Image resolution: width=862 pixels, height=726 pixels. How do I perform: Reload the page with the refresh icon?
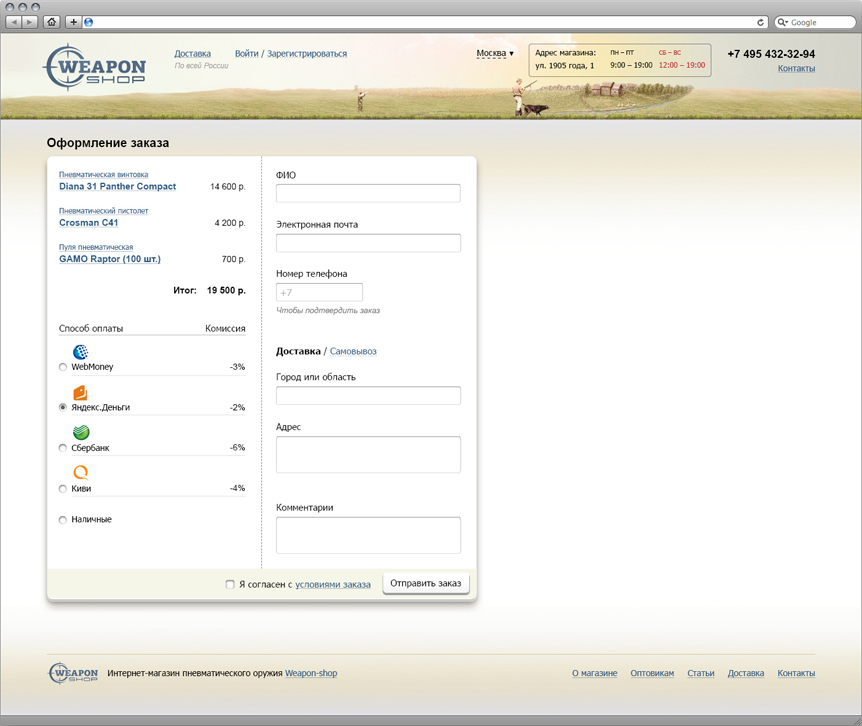(x=760, y=22)
